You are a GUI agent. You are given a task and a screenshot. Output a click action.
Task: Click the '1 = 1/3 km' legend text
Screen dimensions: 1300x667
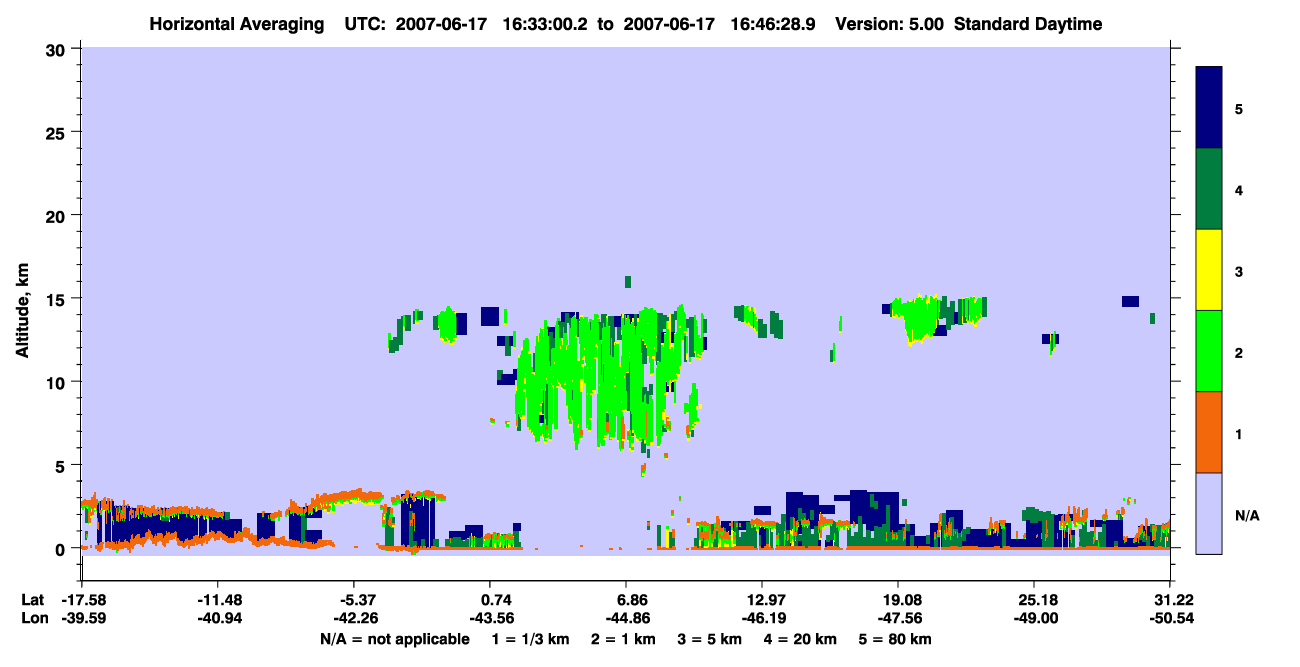[529, 639]
